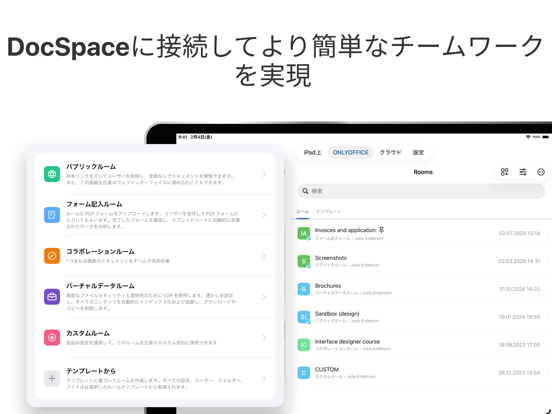Tap the plus icon for テンプレートから
552x414 pixels.
[52, 378]
